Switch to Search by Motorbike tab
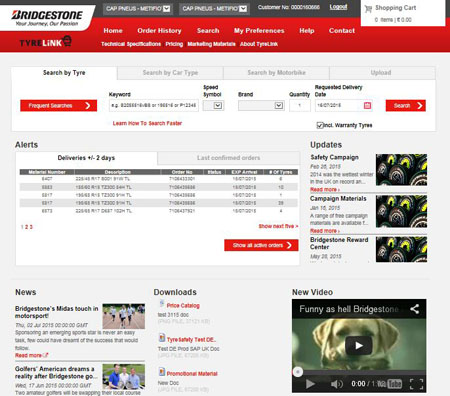 point(276,73)
